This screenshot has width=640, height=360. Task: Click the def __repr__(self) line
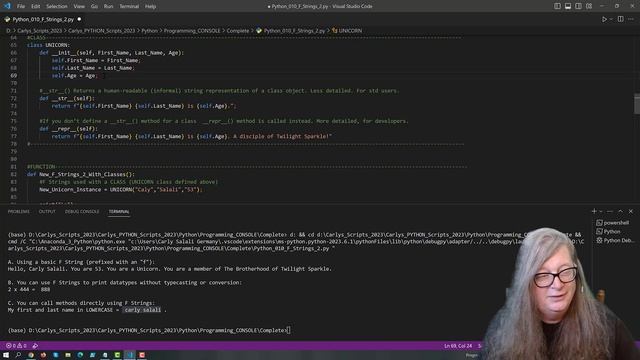click(x=69, y=129)
